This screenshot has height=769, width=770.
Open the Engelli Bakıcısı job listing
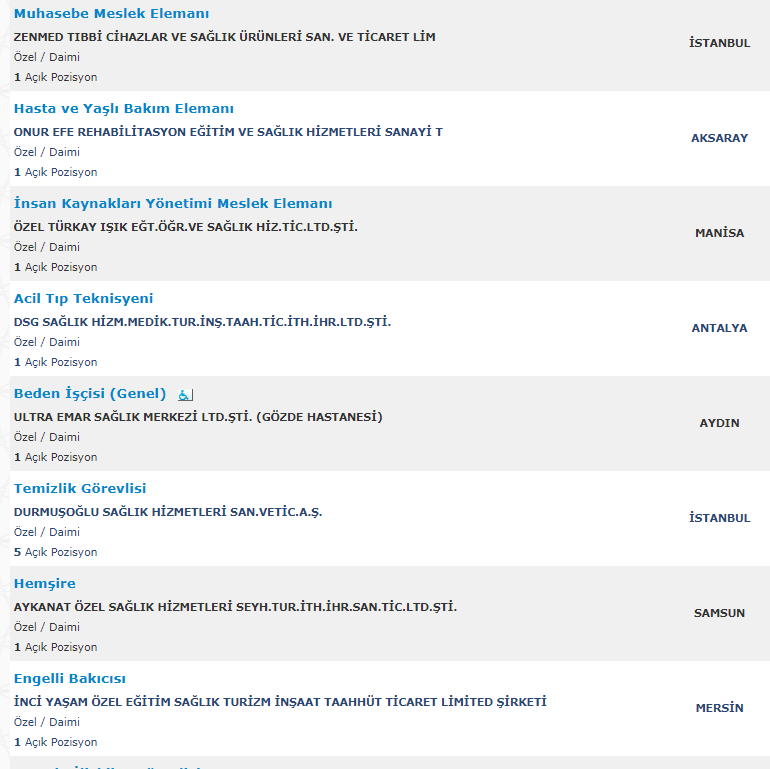(x=70, y=679)
